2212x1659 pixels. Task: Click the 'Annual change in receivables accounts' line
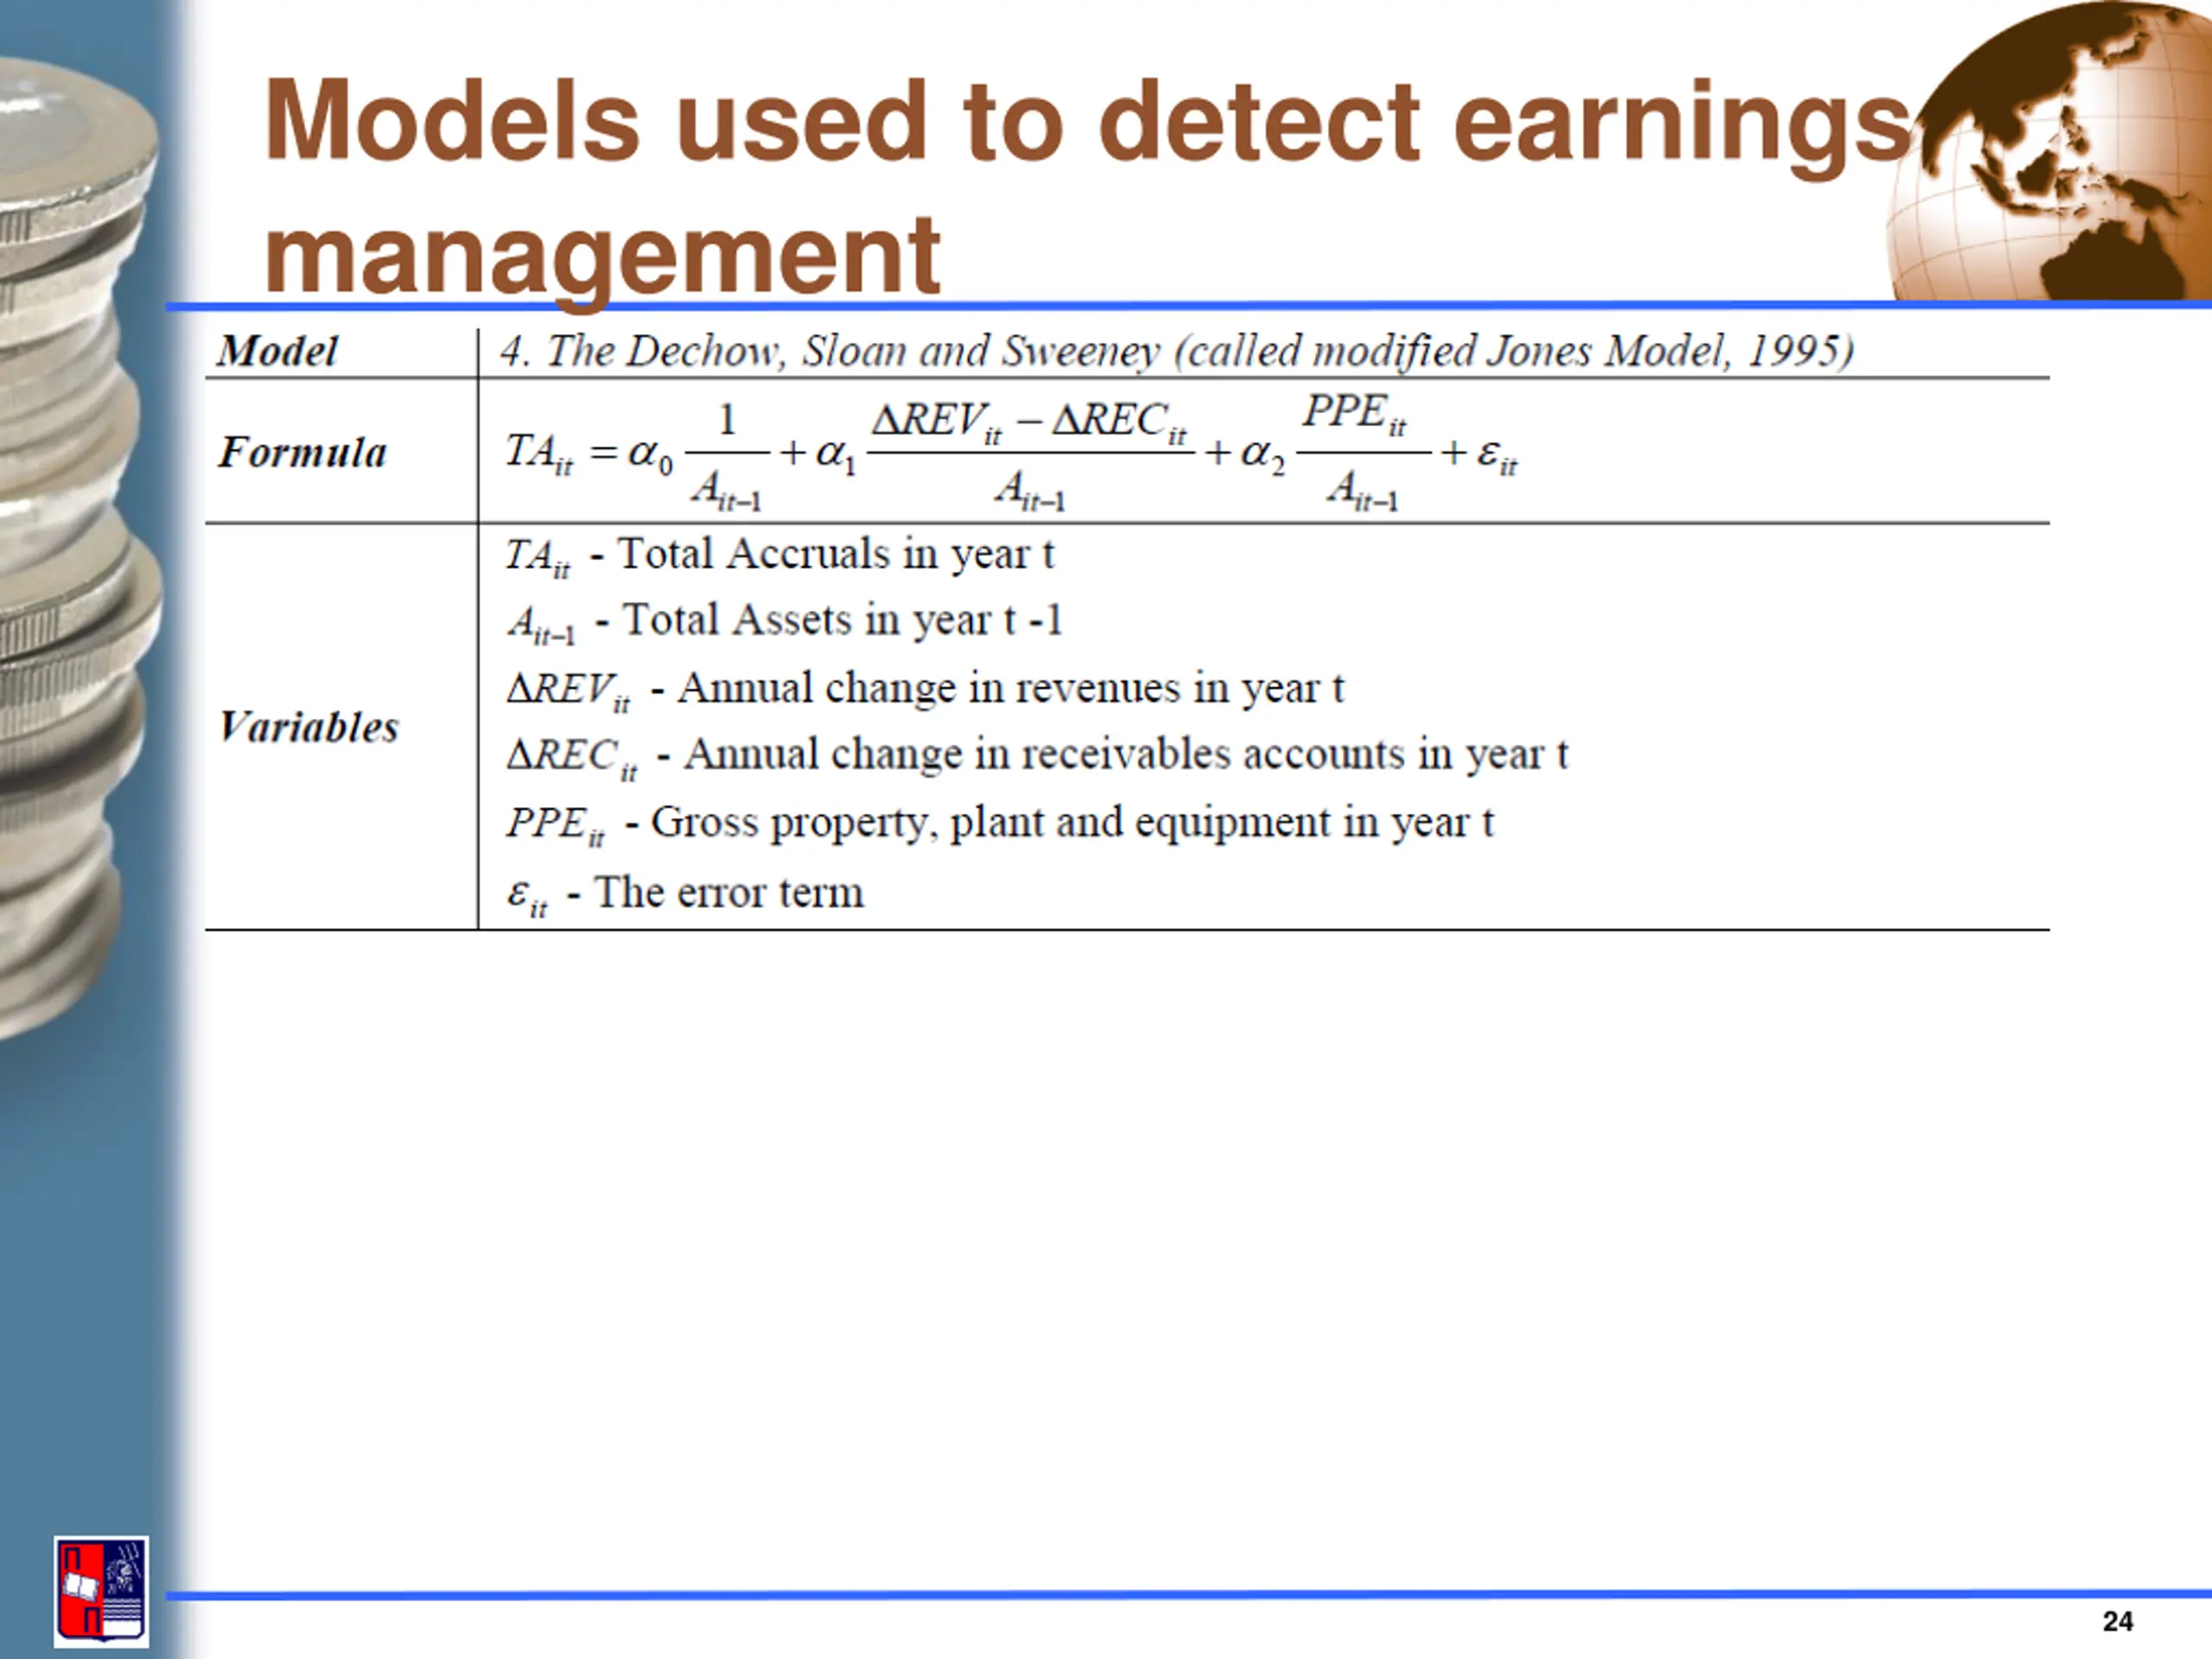(1125, 754)
